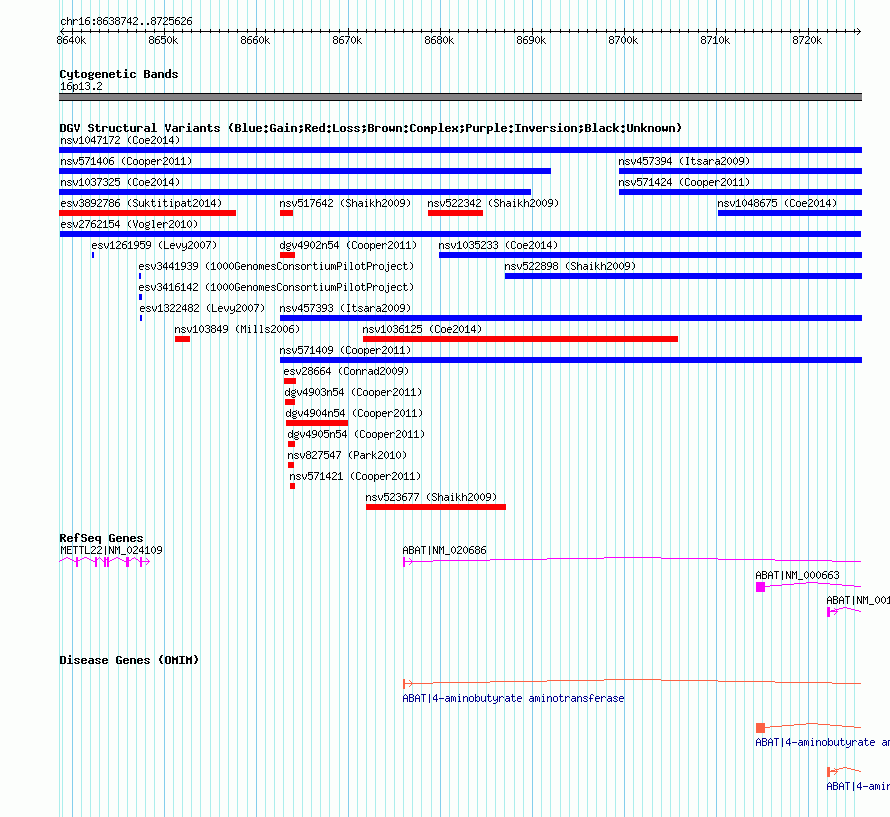890x817 pixels.
Task: Click the 16p13.2 cytogenetic band bar
Action: point(460,97)
